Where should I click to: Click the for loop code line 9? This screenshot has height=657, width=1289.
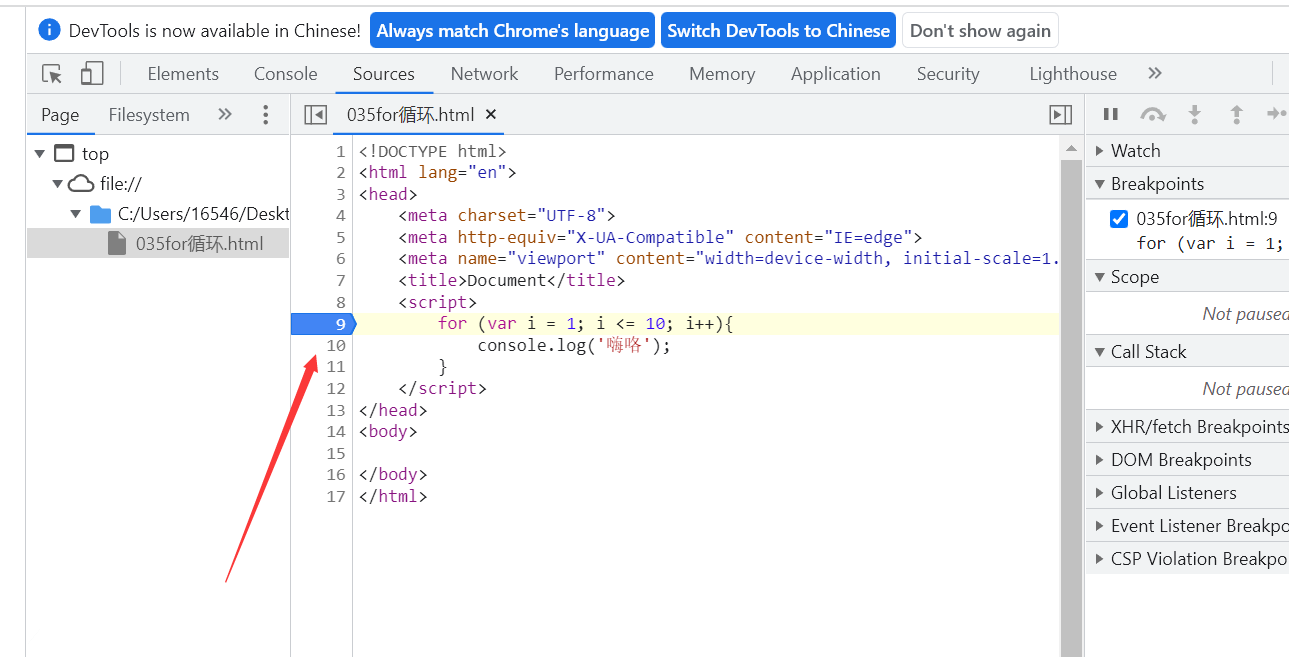(x=586, y=324)
